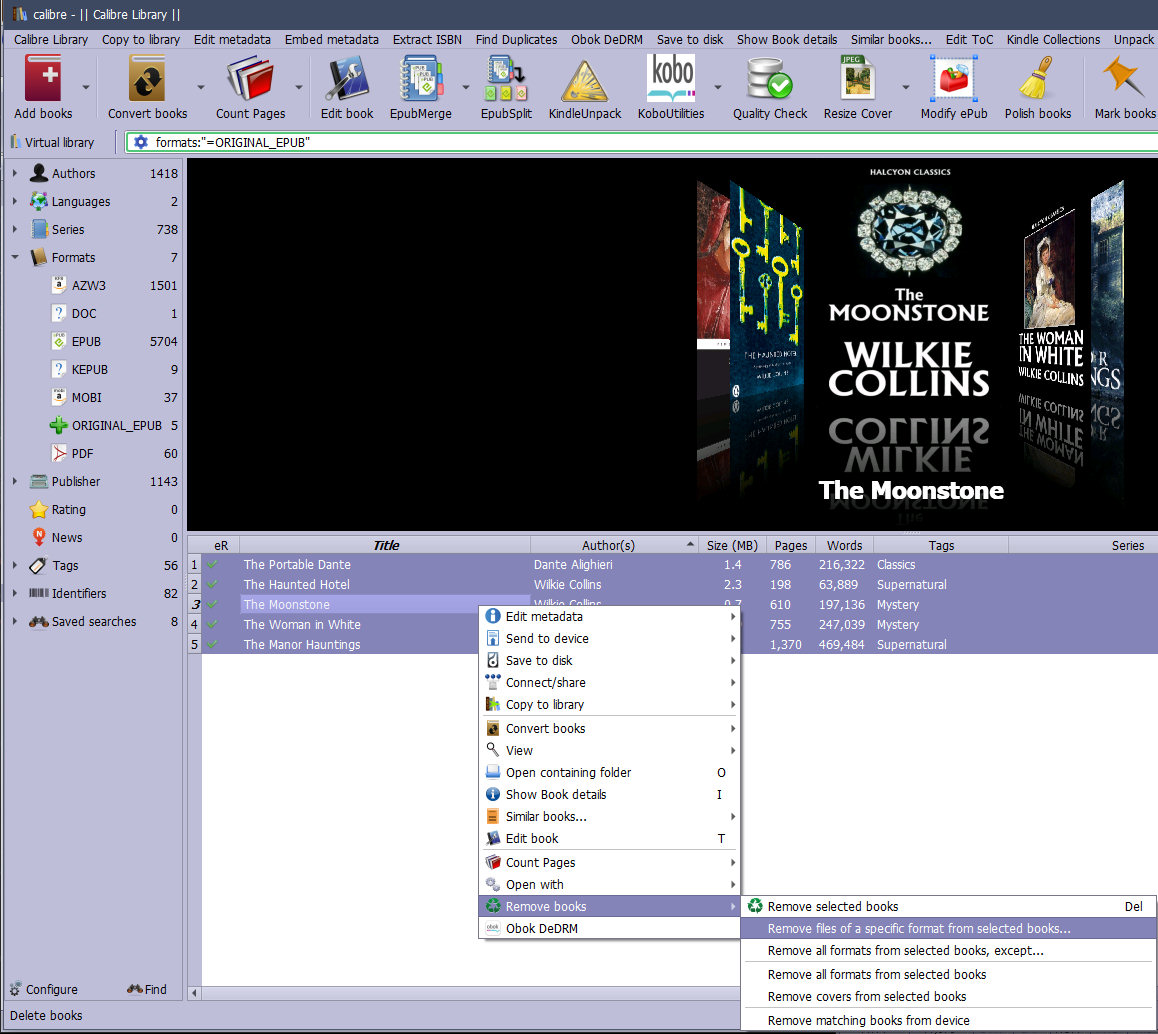Click the saved search gear icon

[x=140, y=142]
